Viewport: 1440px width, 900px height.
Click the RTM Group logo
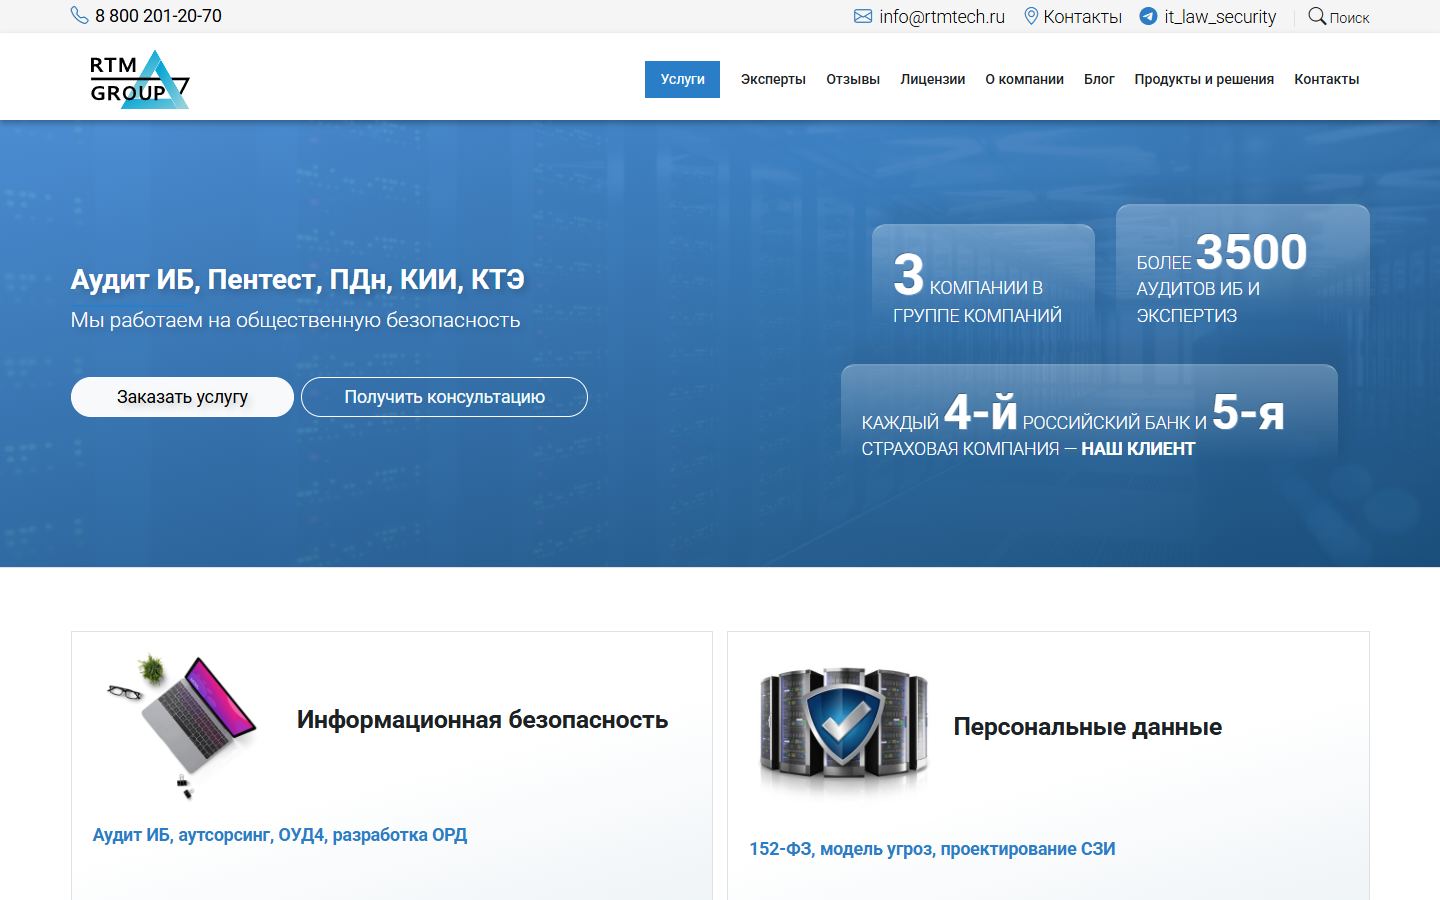pos(140,79)
